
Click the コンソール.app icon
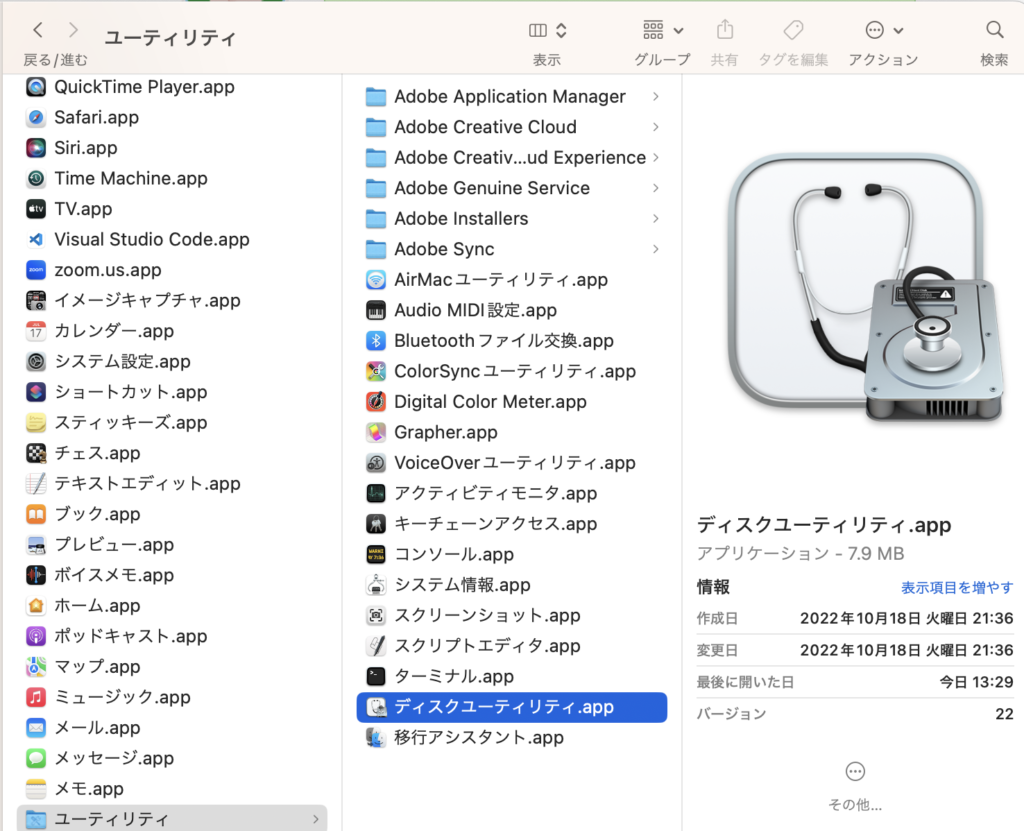(376, 554)
